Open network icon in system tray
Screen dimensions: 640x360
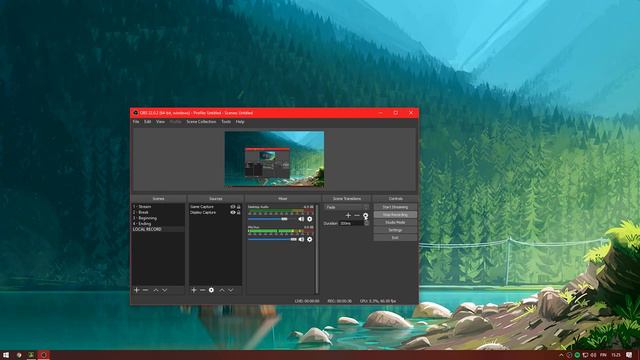[585, 356]
